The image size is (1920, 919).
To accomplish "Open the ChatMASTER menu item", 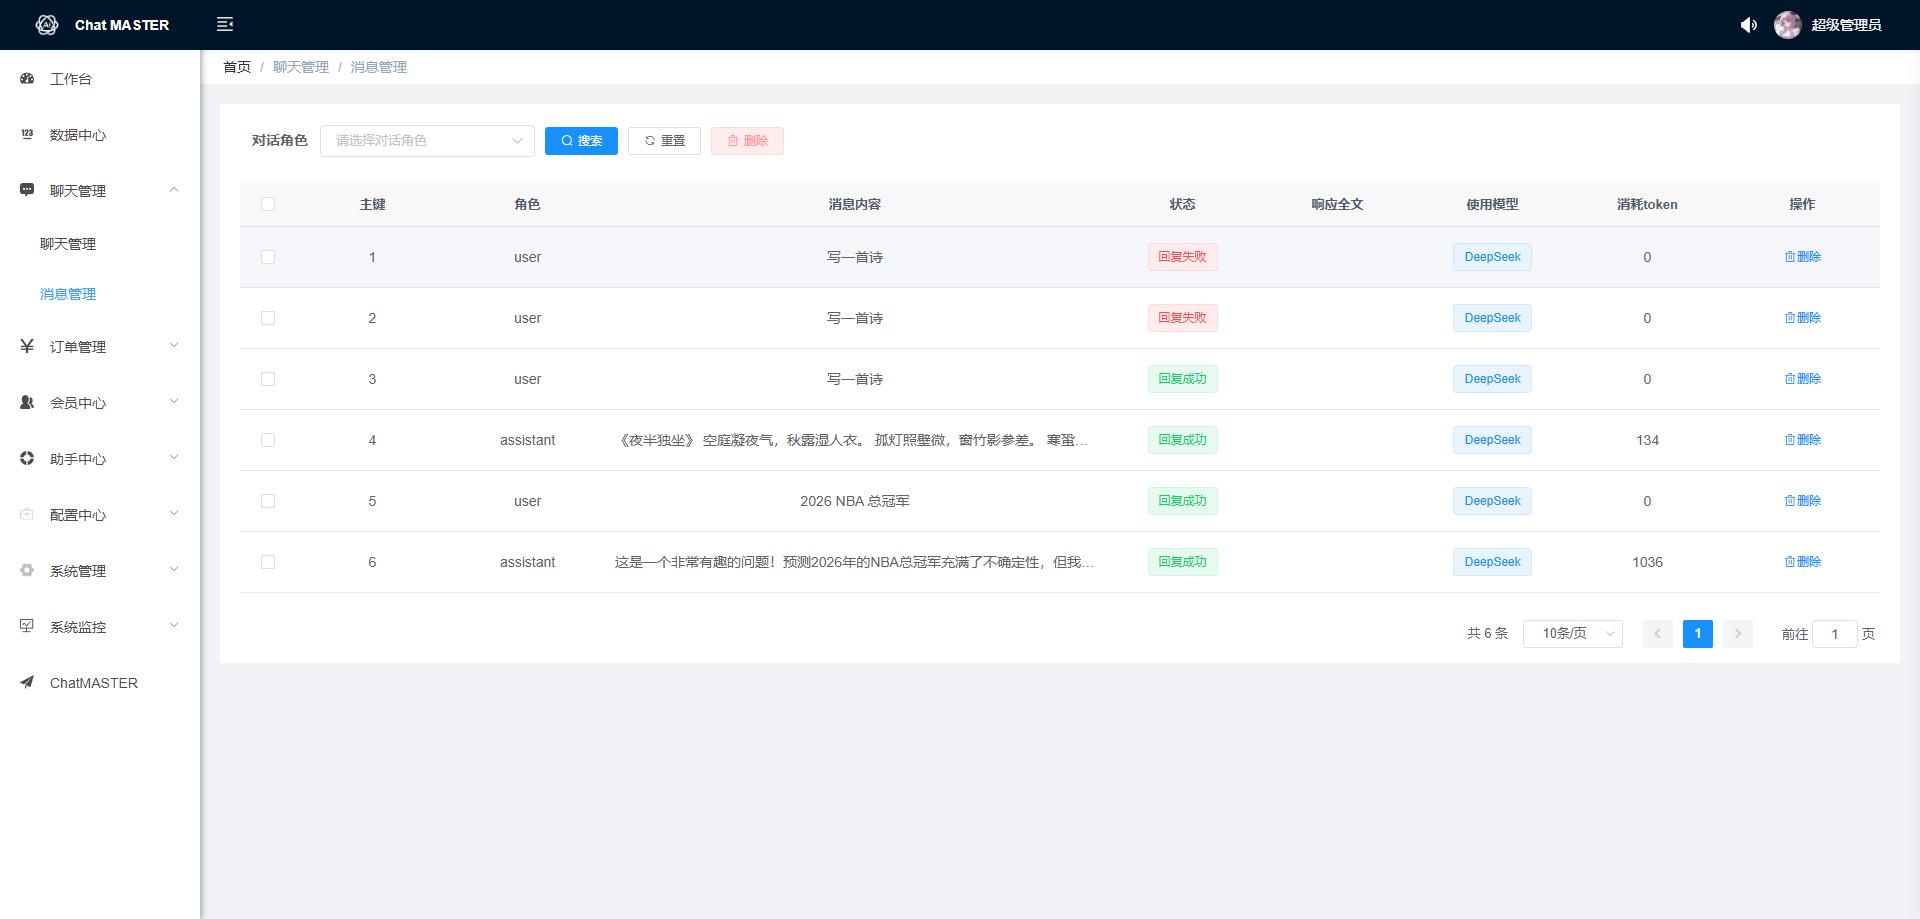I will (x=100, y=682).
